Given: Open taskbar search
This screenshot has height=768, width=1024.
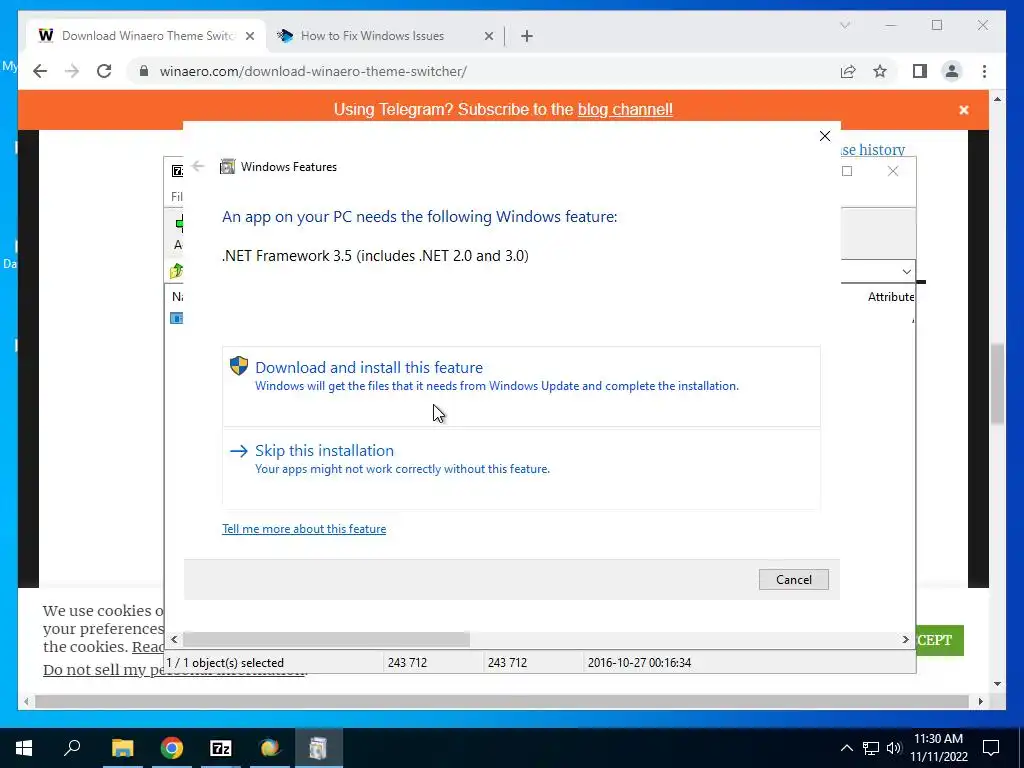Looking at the screenshot, I should [x=72, y=748].
